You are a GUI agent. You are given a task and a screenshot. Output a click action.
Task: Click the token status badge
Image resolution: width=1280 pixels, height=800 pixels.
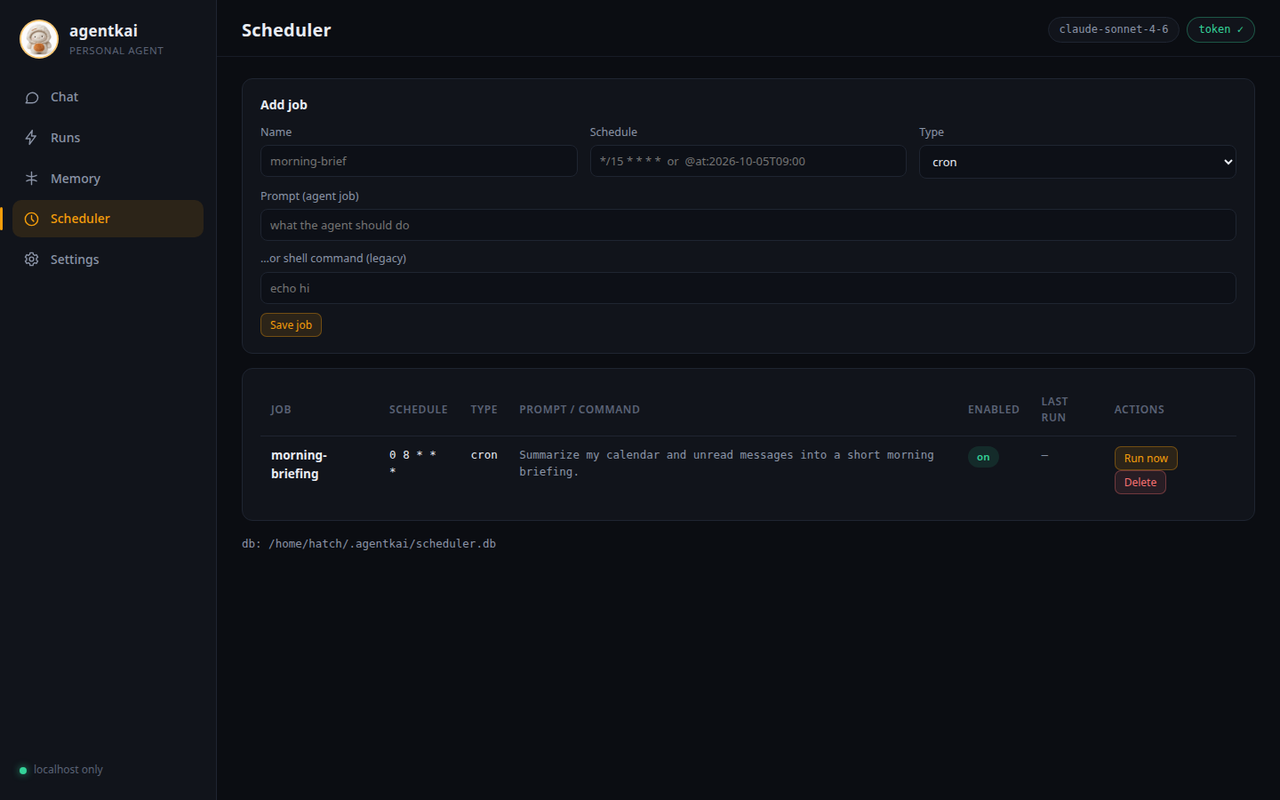(x=1220, y=29)
